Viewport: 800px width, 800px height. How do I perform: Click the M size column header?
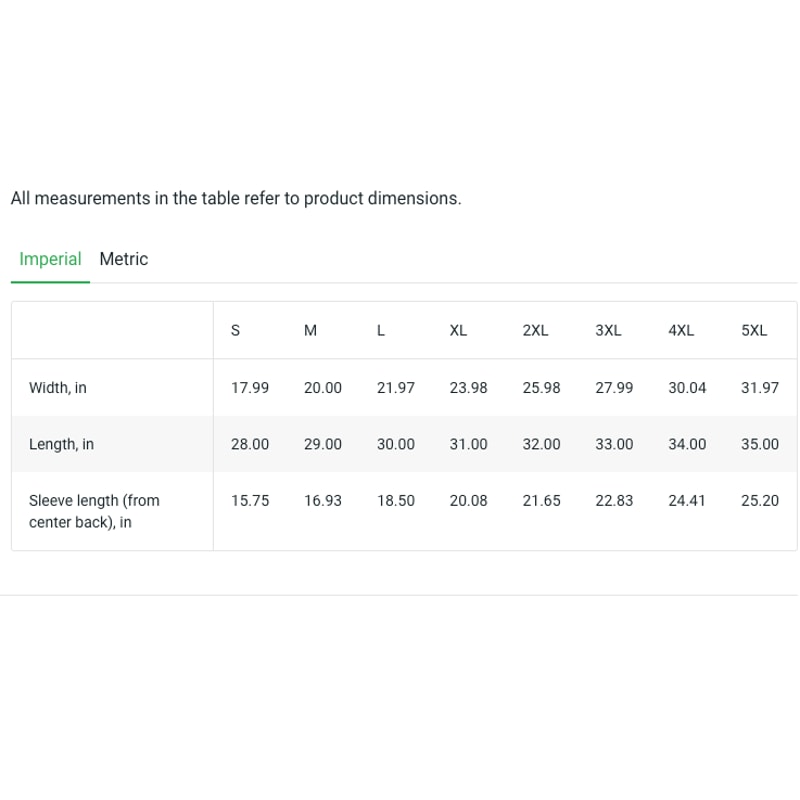coord(310,331)
